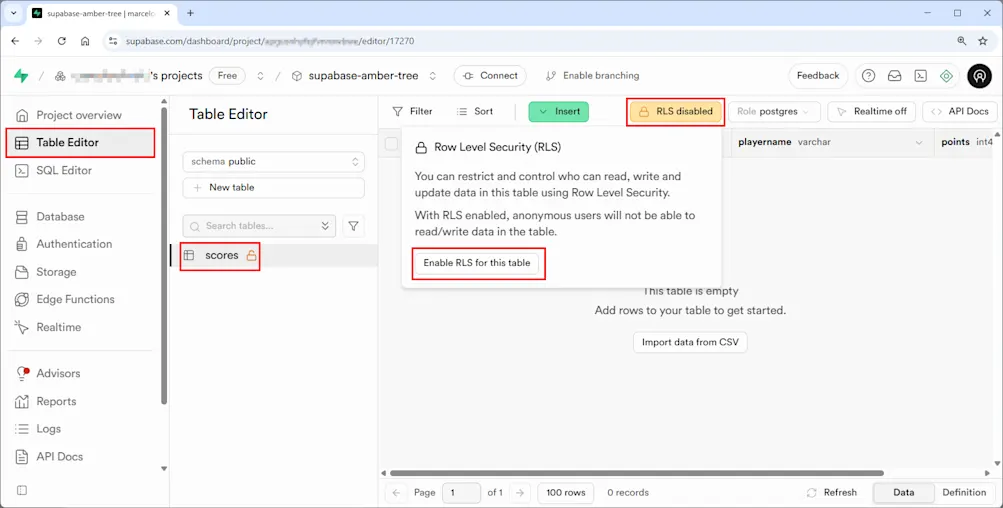Open the Role postgres dropdown
Screen dimensions: 1003x508
point(773,111)
